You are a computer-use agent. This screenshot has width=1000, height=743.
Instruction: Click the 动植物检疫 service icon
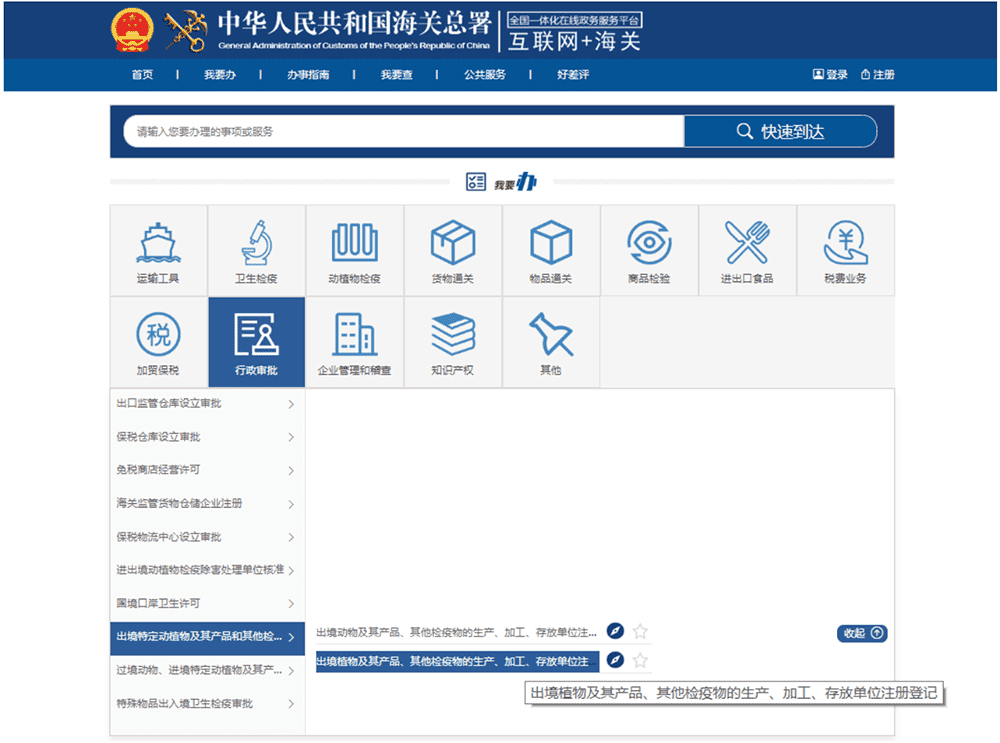pyautogui.click(x=355, y=241)
